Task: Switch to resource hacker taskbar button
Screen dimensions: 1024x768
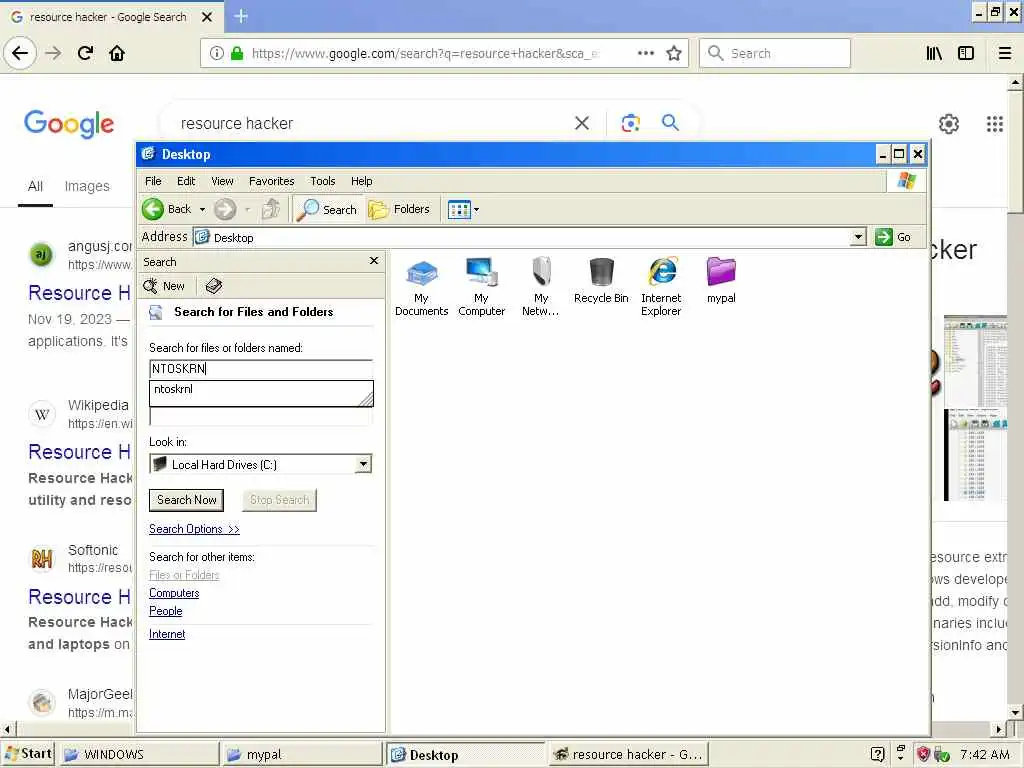Action: pyautogui.click(x=627, y=754)
